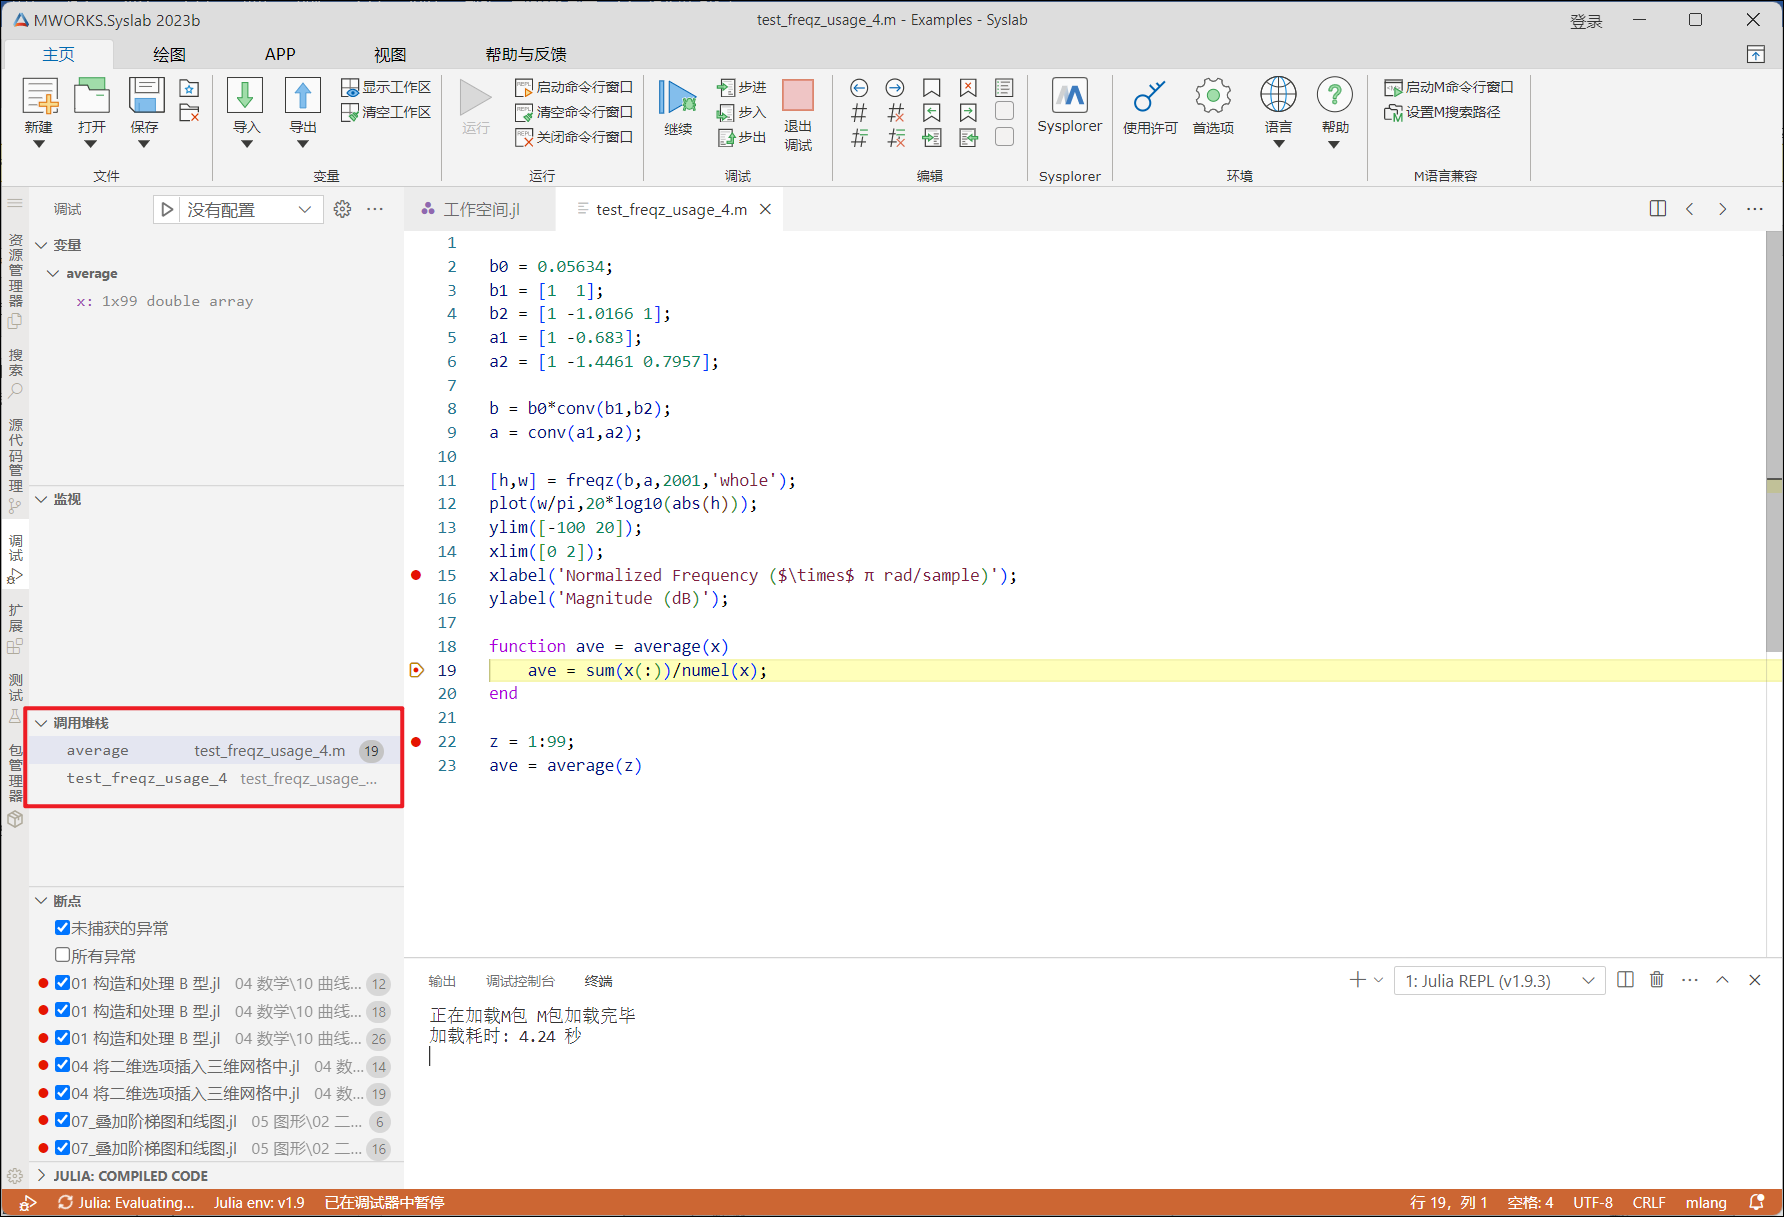The image size is (1784, 1217).
Task: Click 登录 login link in title bar
Action: coord(1585,21)
